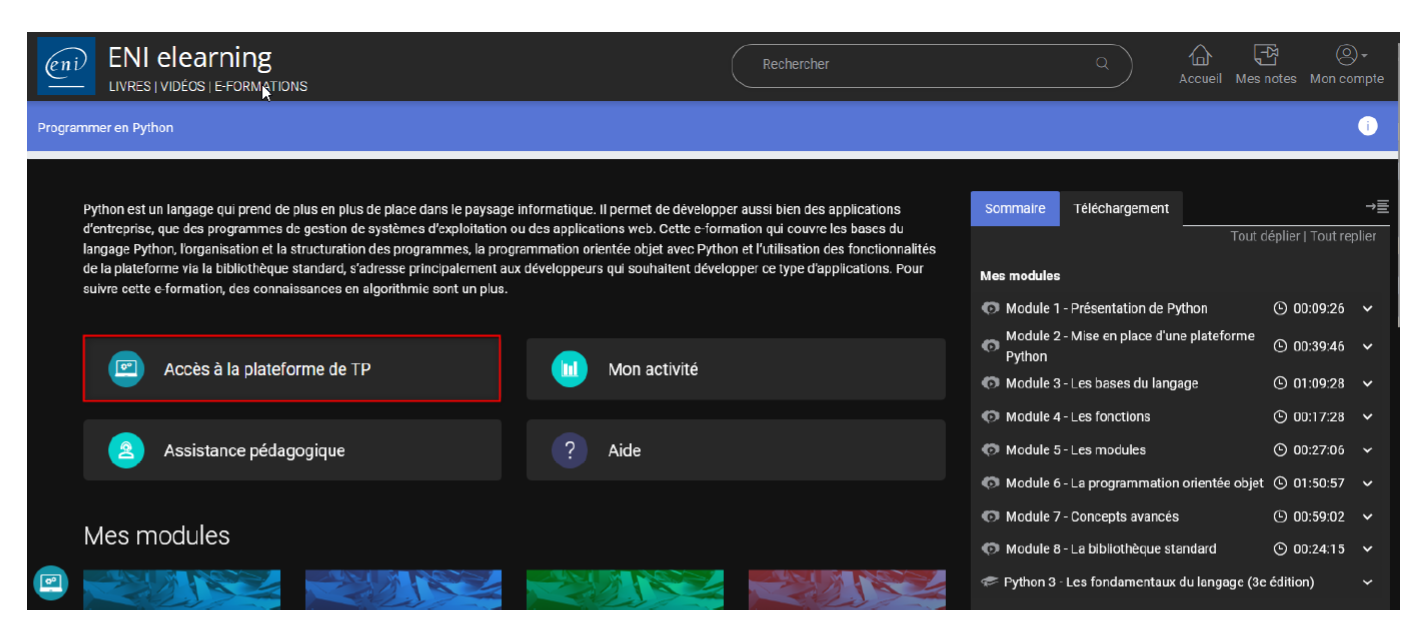The width and height of the screenshot is (1413, 622).
Task: Toggle eye icon for Module 2
Action: 990,346
